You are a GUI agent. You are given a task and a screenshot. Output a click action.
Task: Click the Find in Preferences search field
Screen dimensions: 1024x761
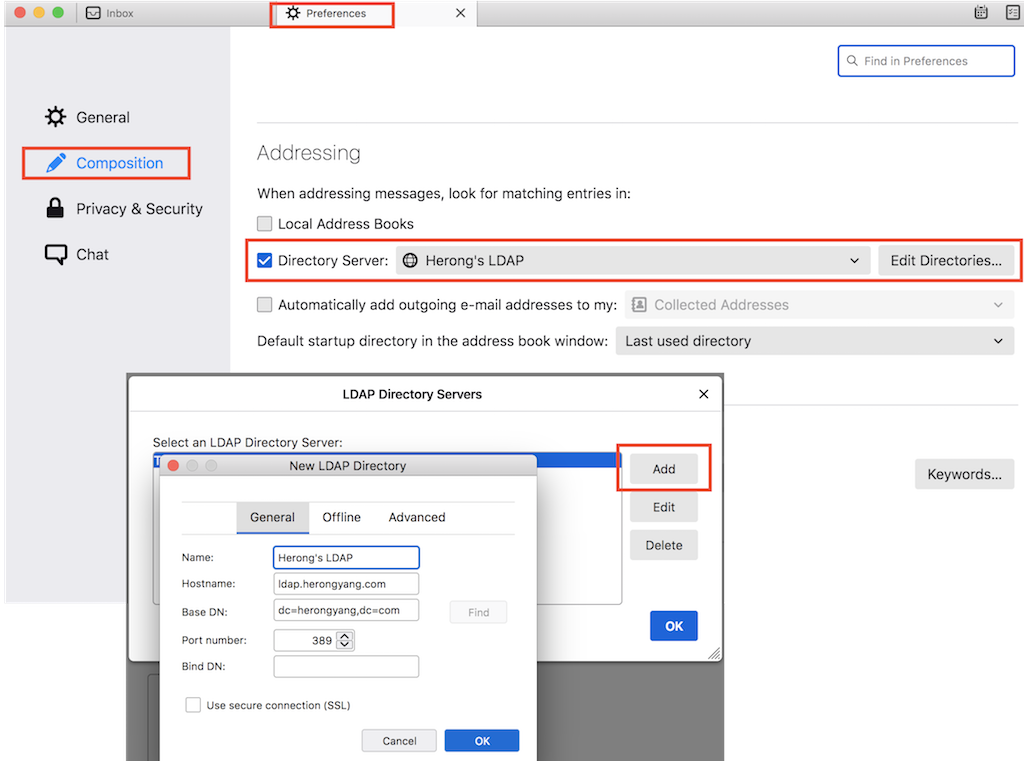click(925, 60)
